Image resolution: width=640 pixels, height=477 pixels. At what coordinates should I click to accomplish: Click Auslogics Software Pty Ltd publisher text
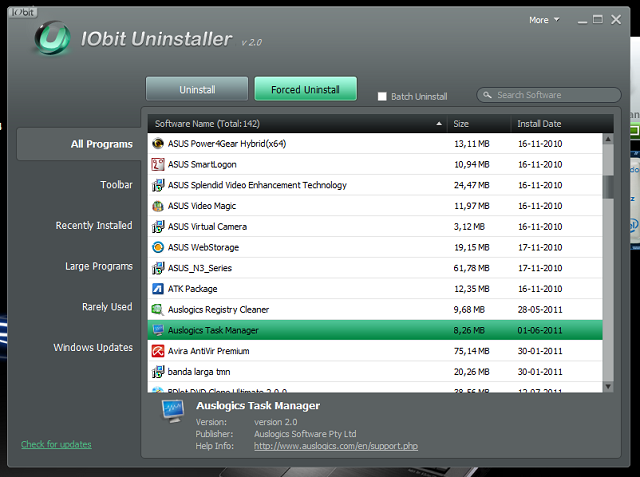tap(305, 434)
